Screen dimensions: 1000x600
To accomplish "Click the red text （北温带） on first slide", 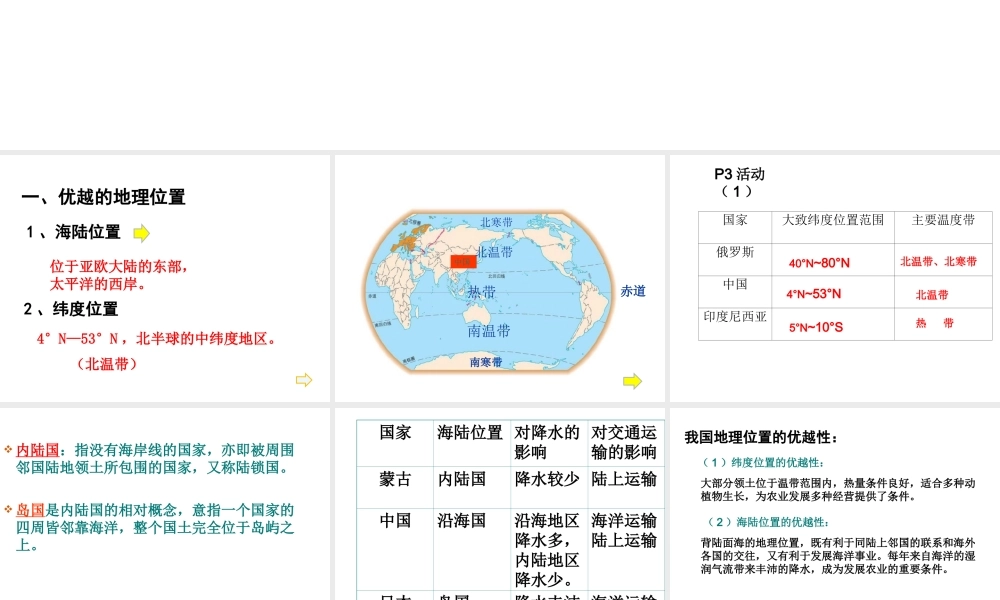I will click(x=107, y=364).
